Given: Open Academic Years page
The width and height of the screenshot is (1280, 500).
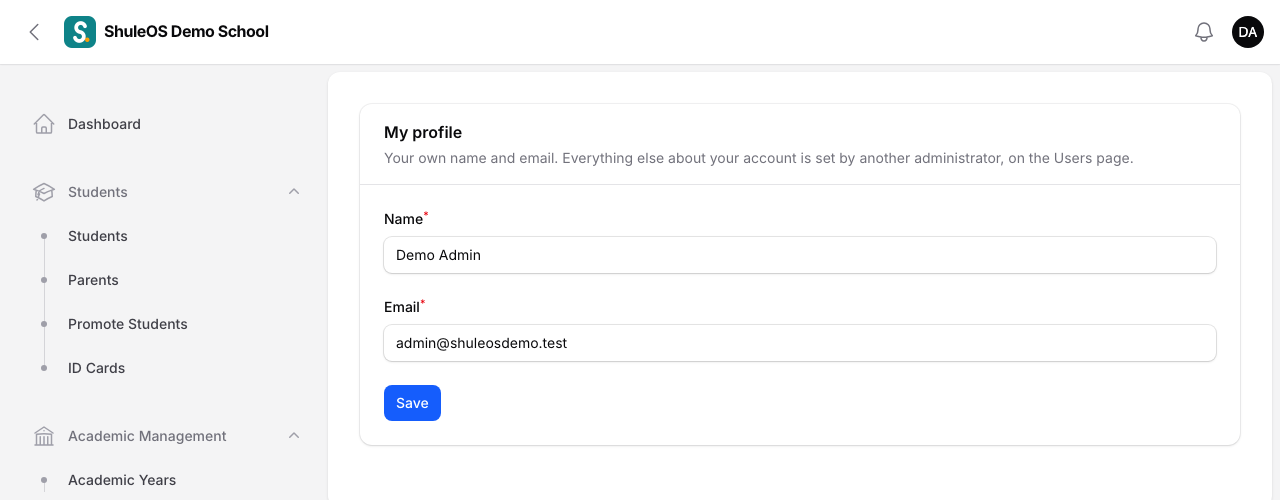Looking at the screenshot, I should (x=122, y=480).
